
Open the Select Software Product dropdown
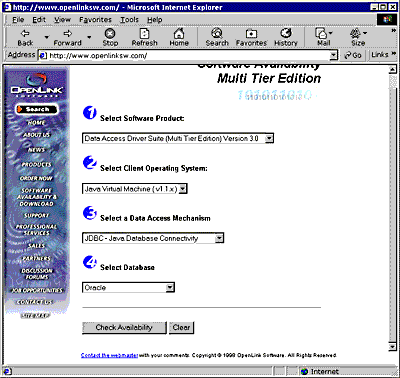pyautogui.click(x=178, y=138)
